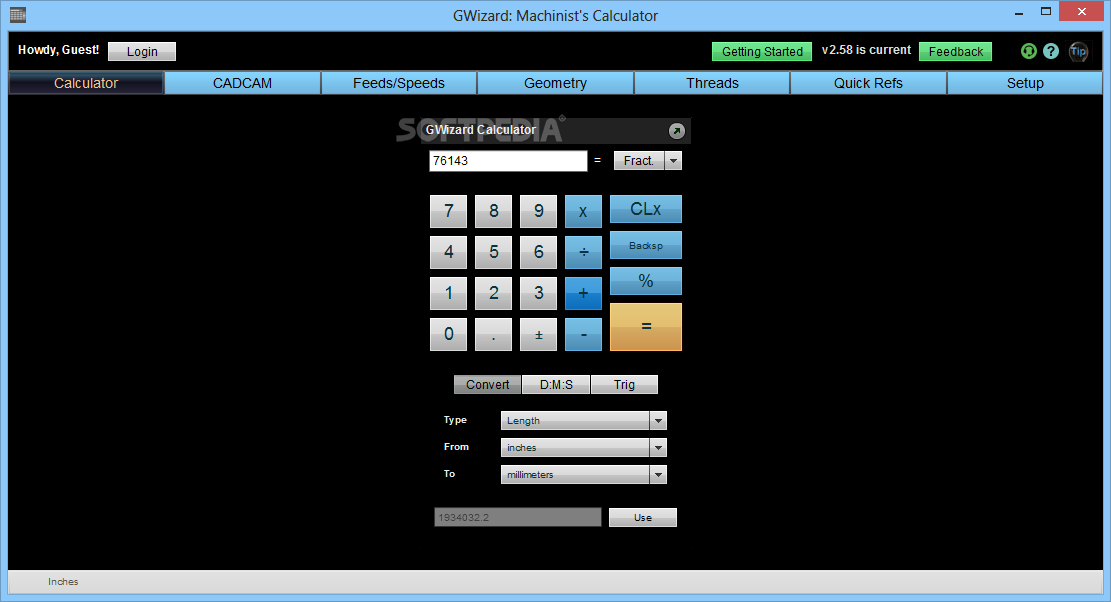Click the green refresh icon near Feedback
The image size is (1111, 602).
click(x=1028, y=51)
